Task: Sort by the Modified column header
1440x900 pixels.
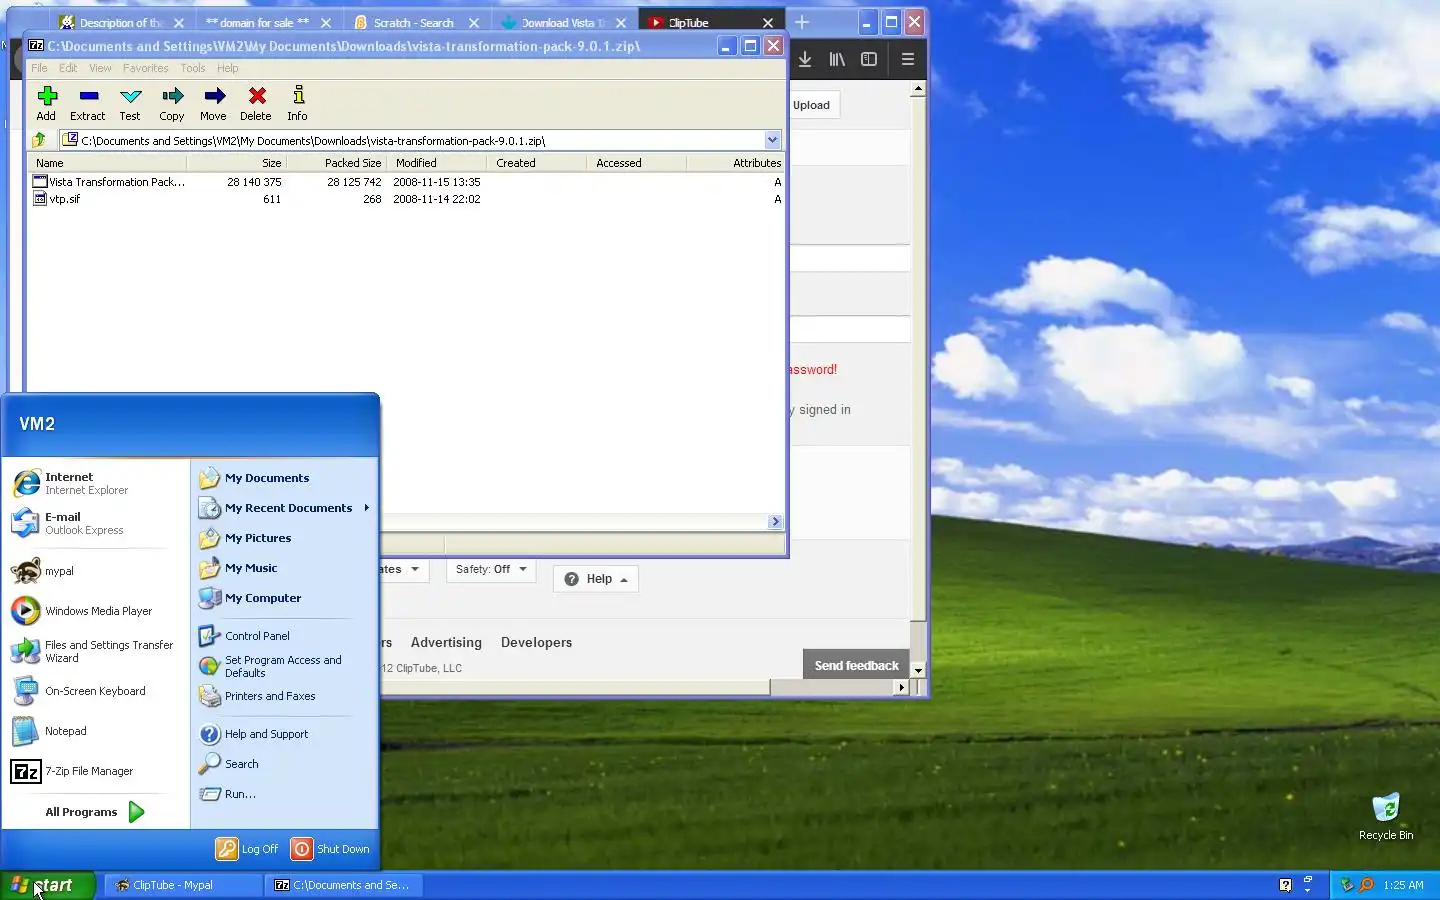Action: point(436,163)
